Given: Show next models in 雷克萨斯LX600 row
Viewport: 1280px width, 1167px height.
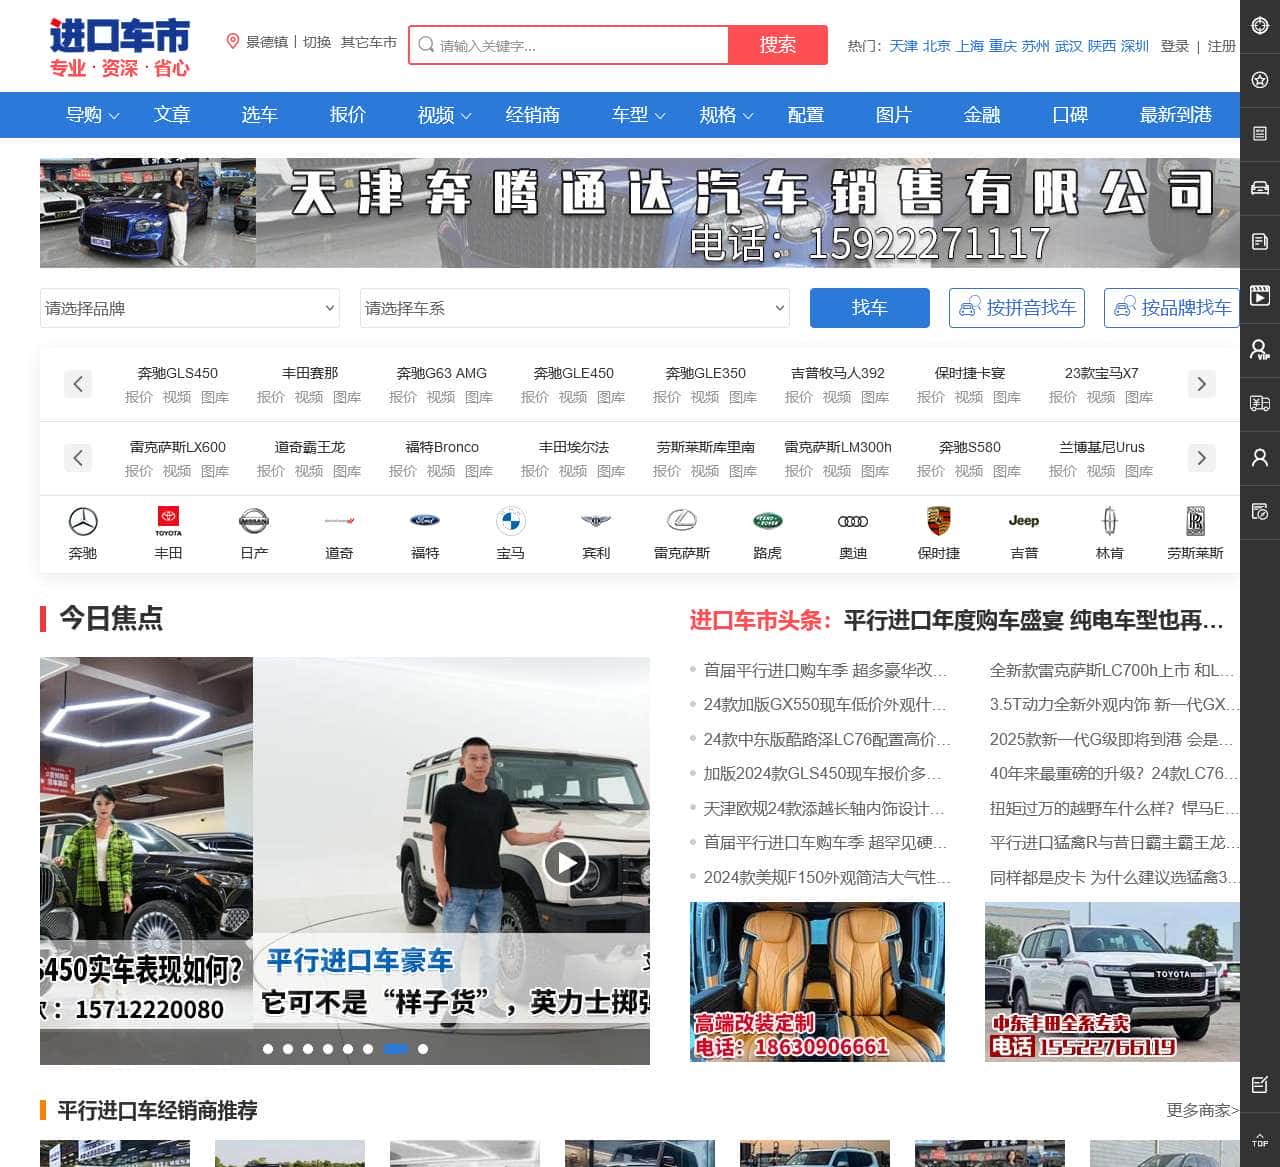Looking at the screenshot, I should (1201, 458).
